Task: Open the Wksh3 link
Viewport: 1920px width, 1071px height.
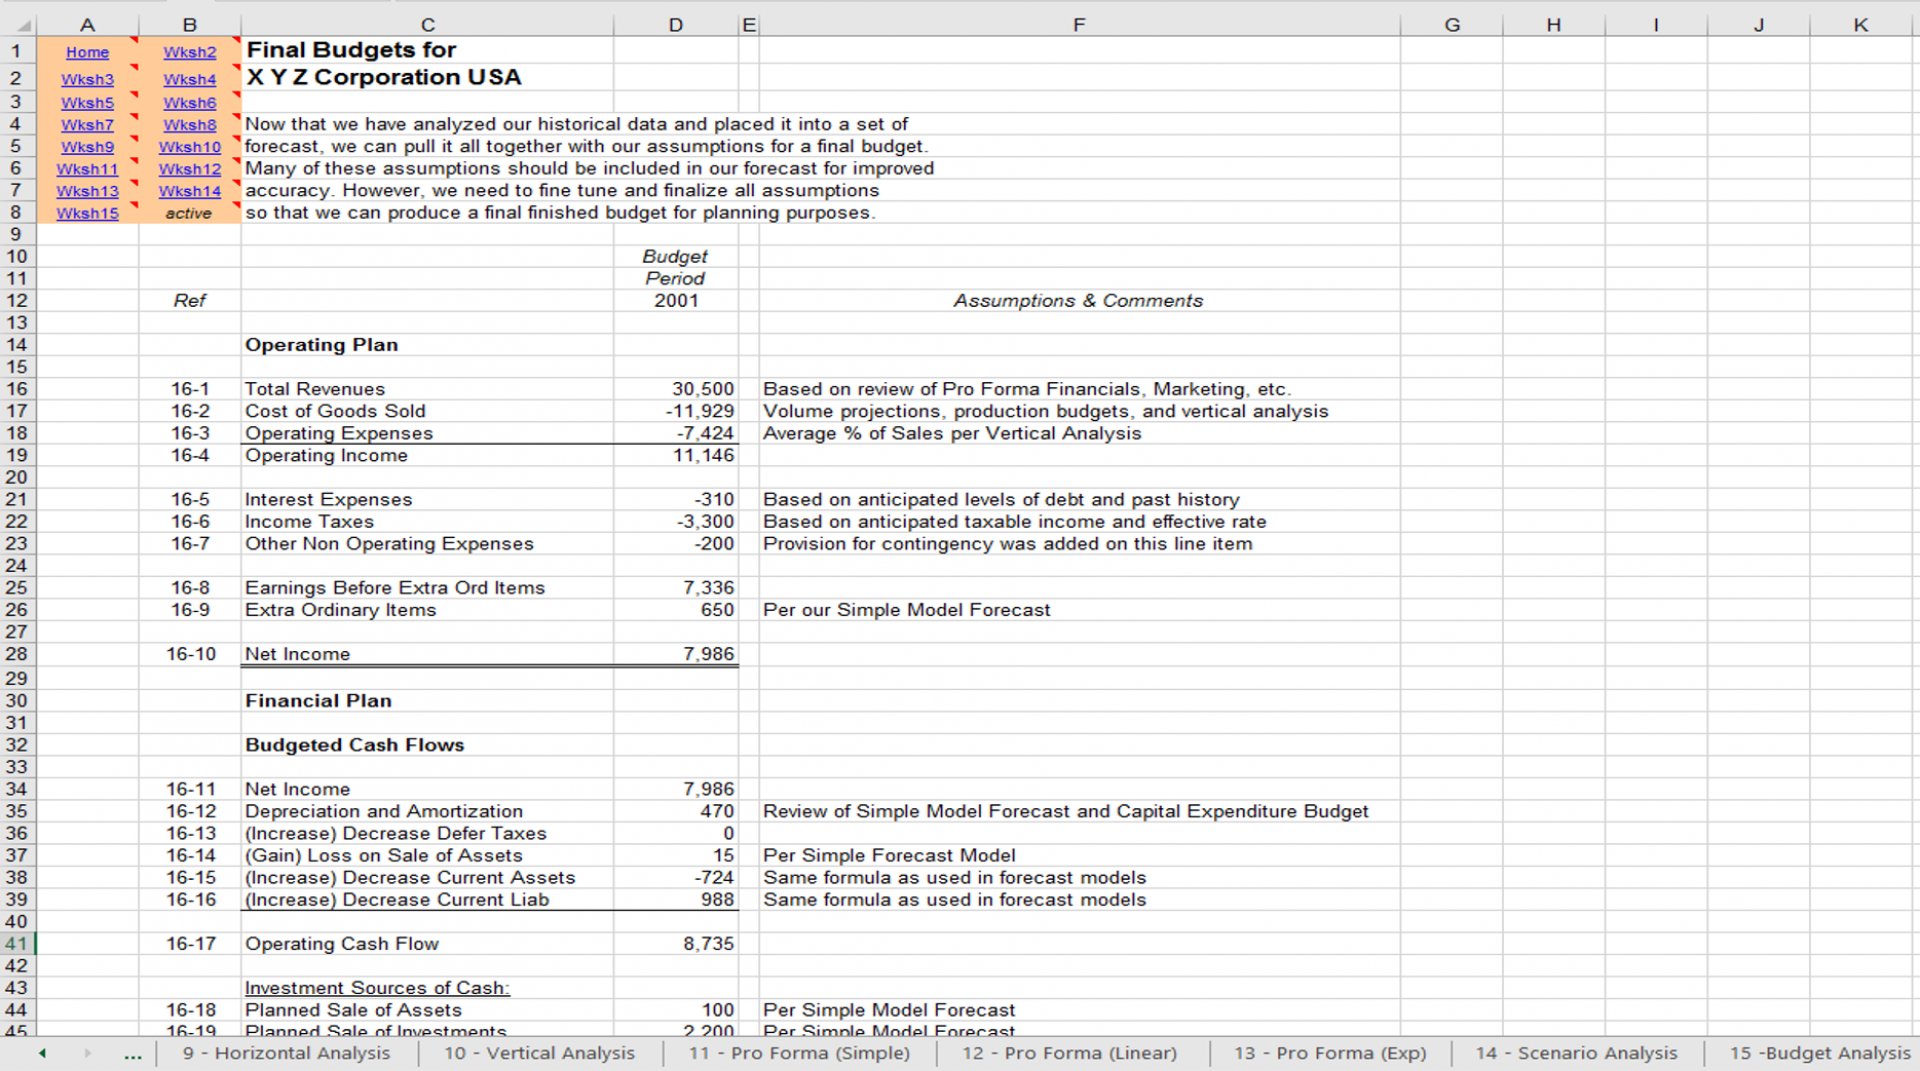Action: click(87, 79)
